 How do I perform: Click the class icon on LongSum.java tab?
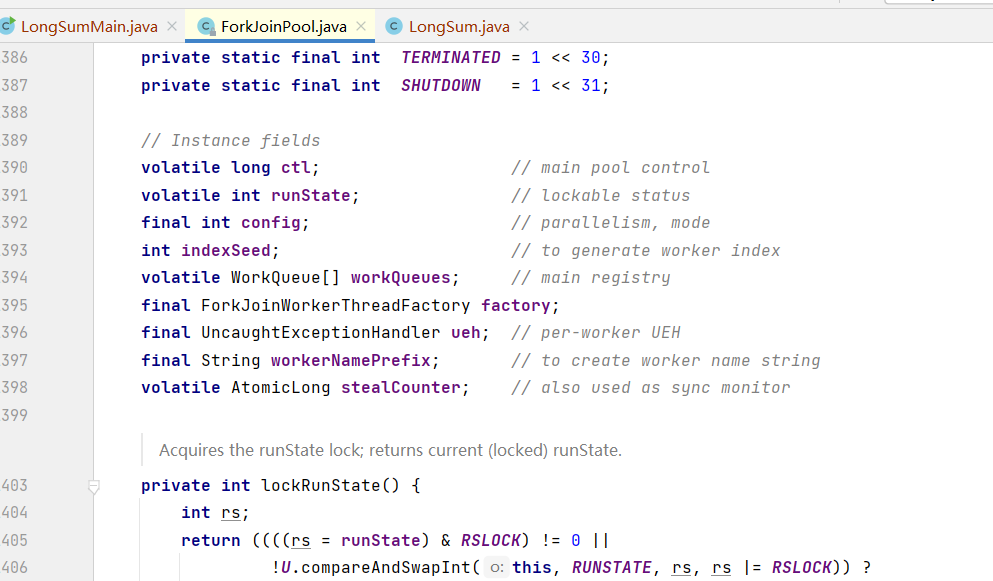click(394, 27)
